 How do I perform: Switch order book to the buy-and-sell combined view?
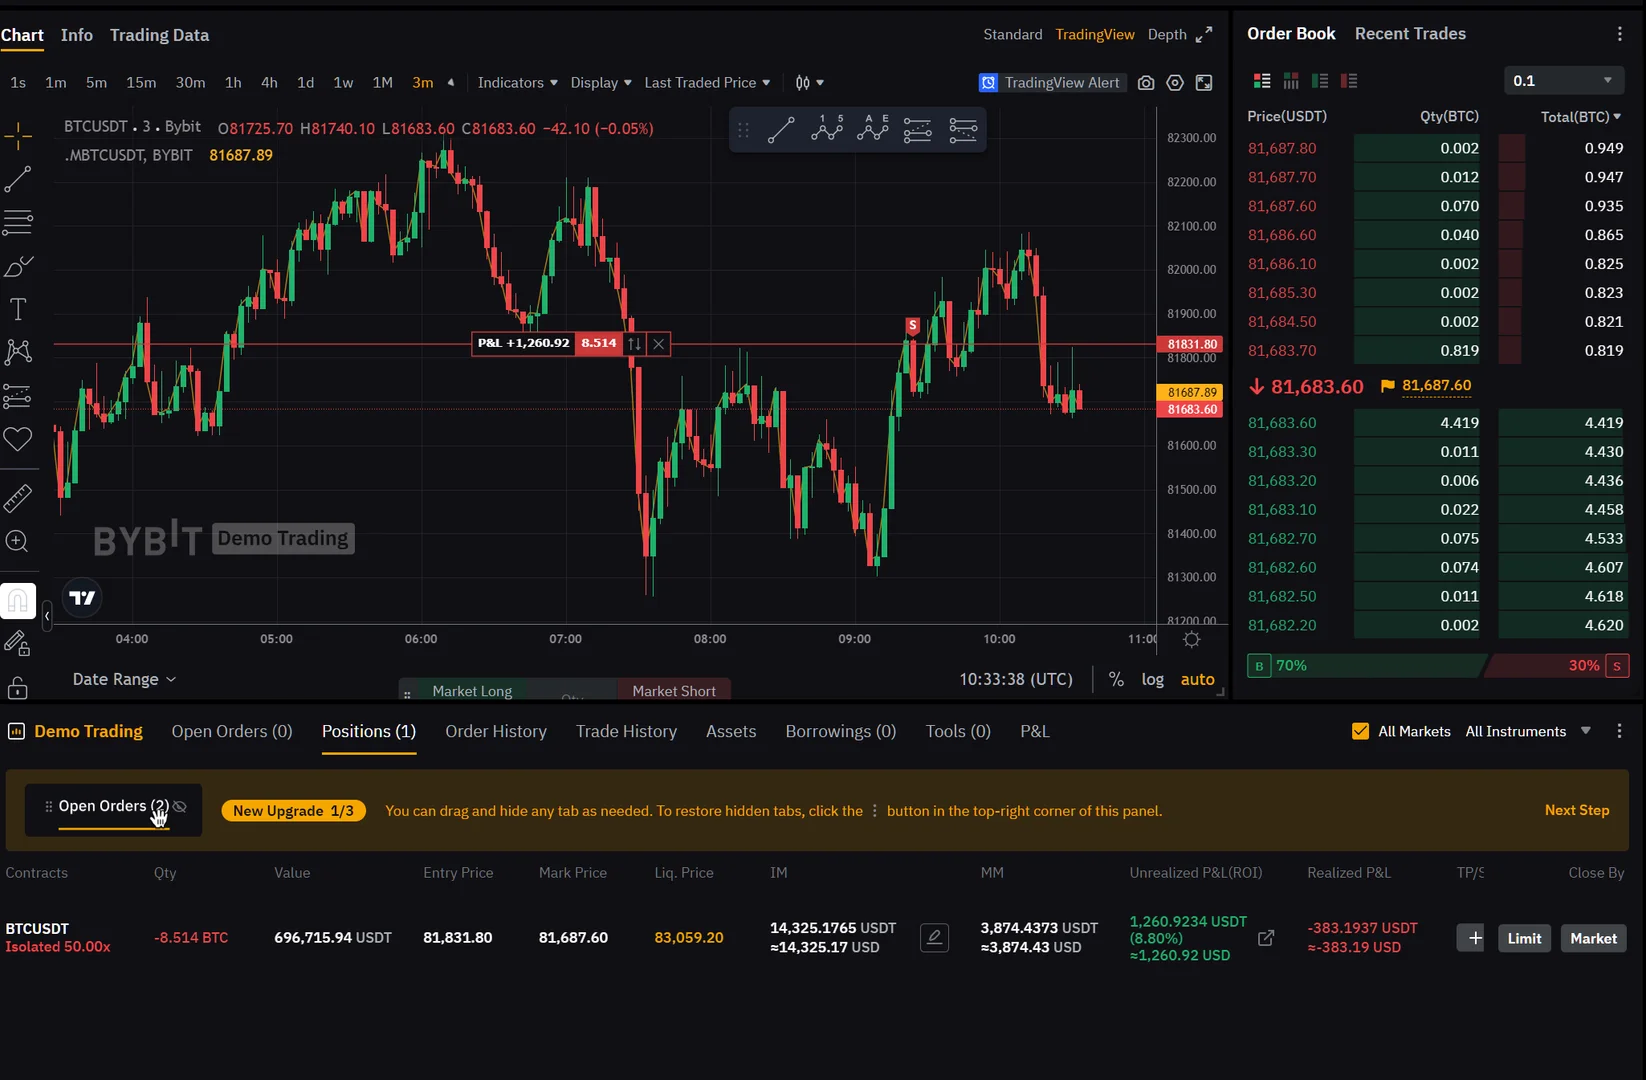1262,81
